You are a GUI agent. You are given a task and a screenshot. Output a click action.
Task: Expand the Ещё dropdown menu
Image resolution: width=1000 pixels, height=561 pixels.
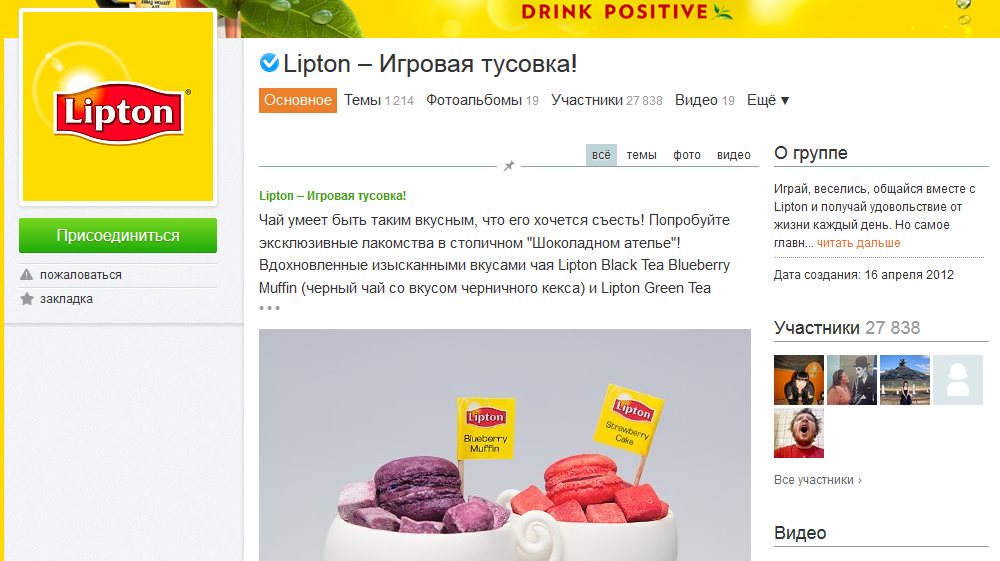point(768,100)
